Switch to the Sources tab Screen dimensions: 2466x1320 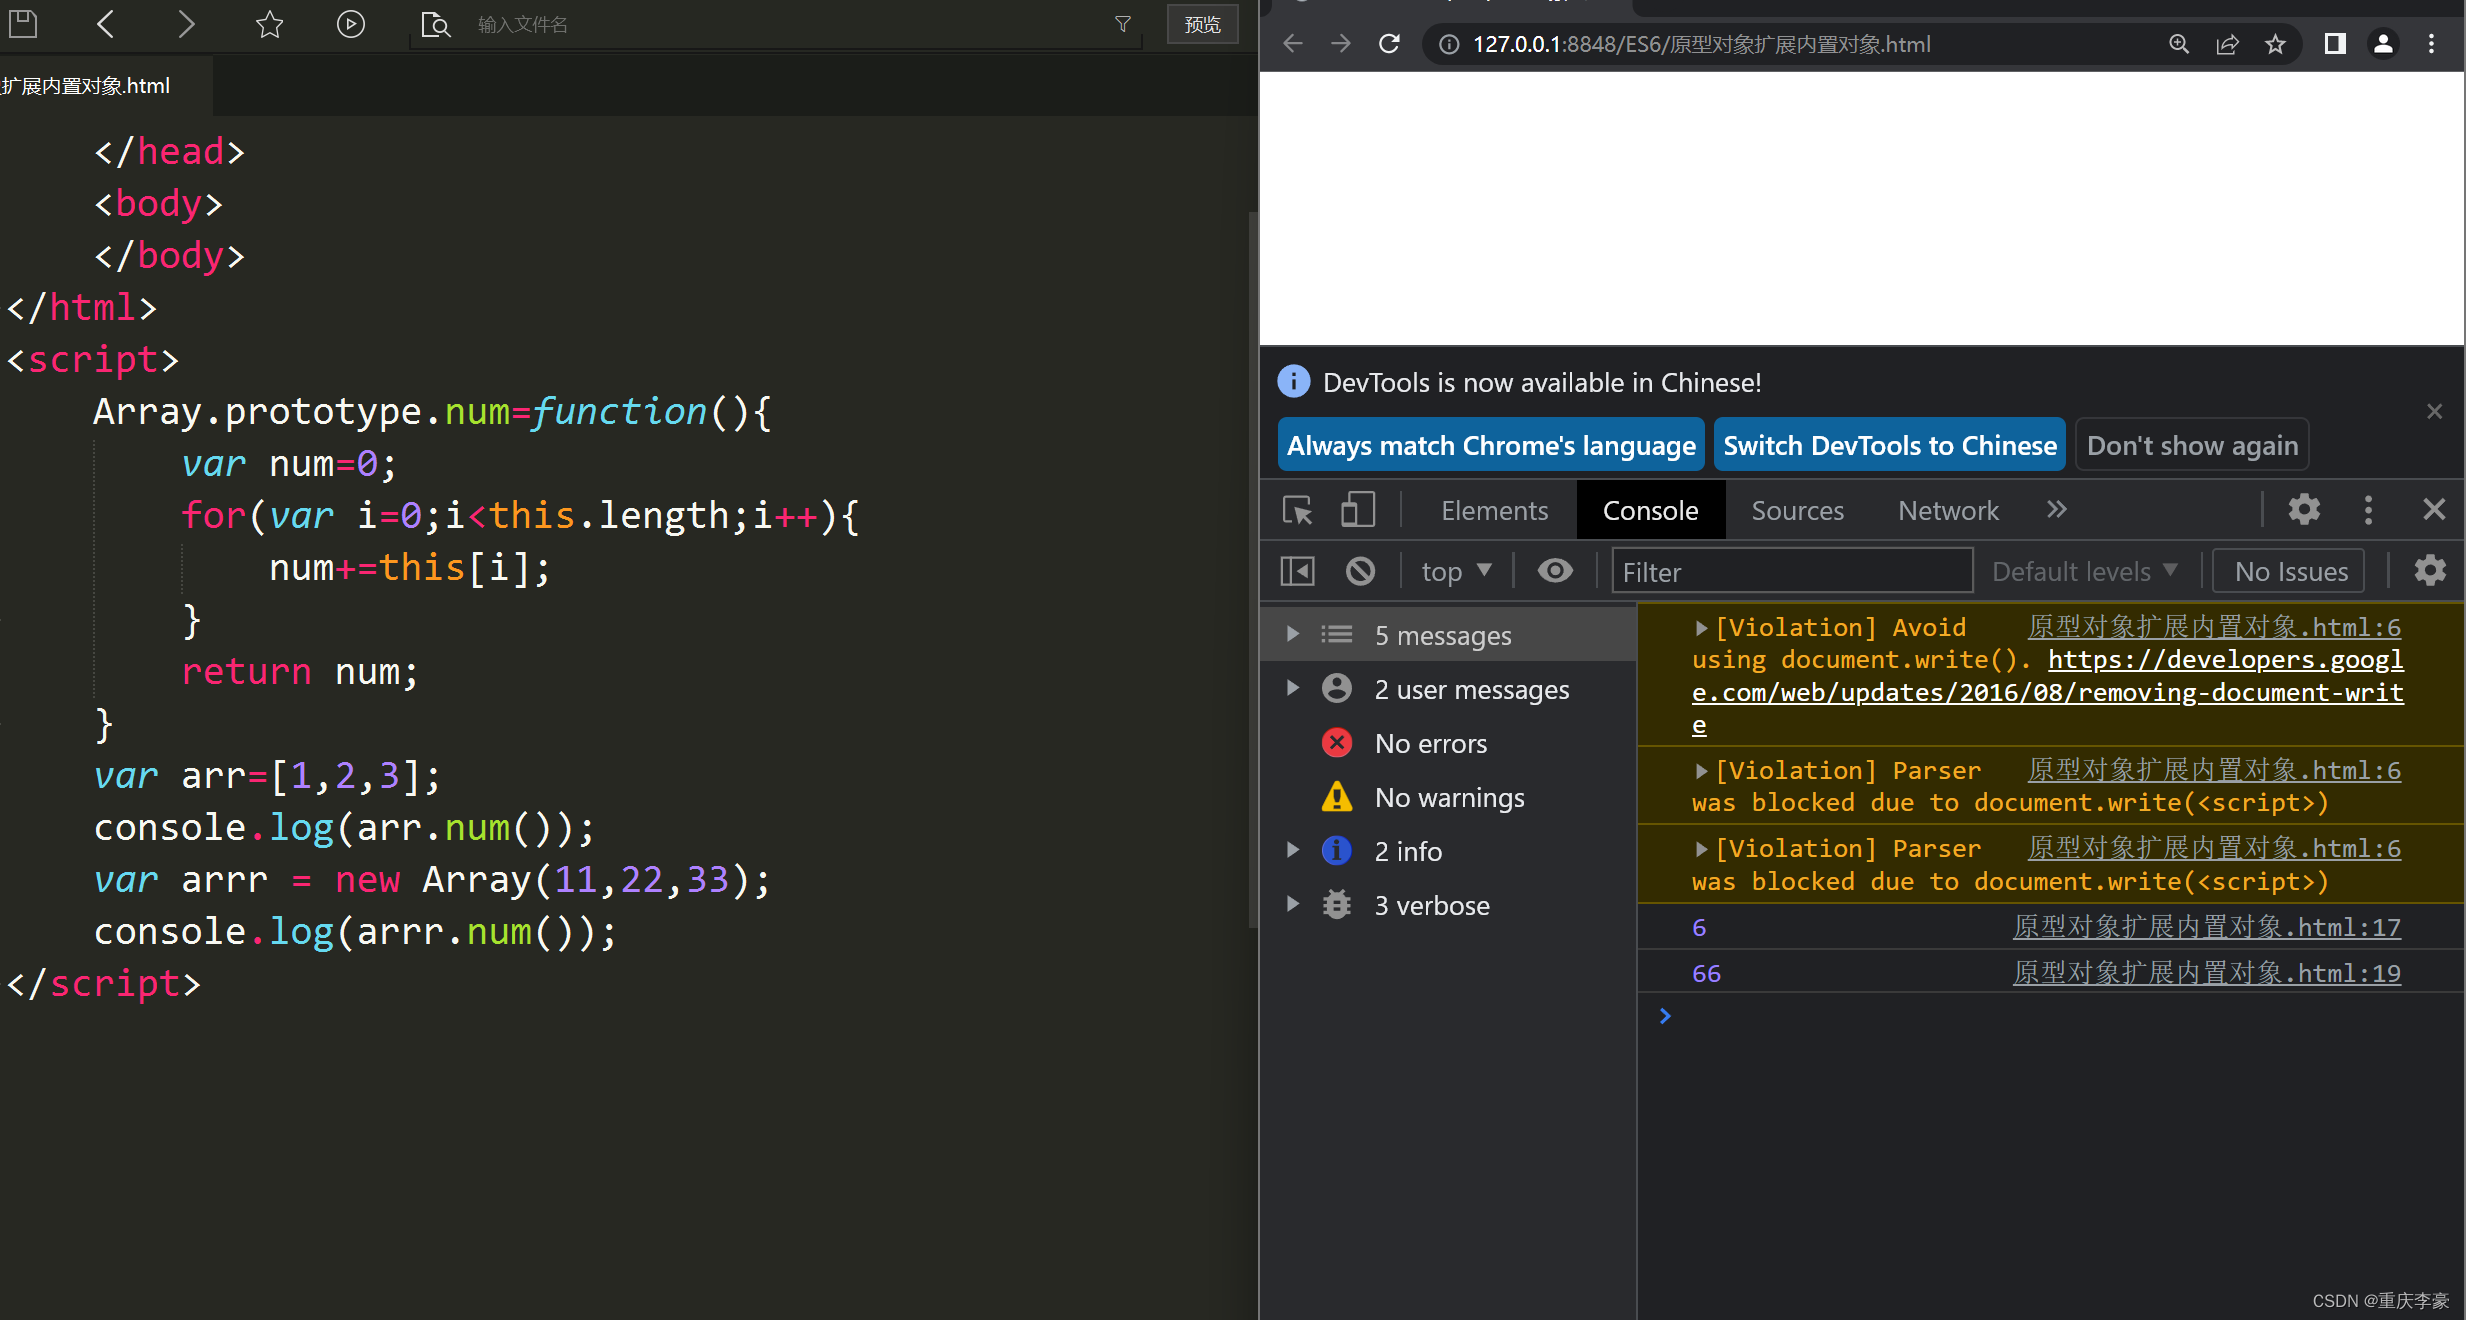(1797, 510)
